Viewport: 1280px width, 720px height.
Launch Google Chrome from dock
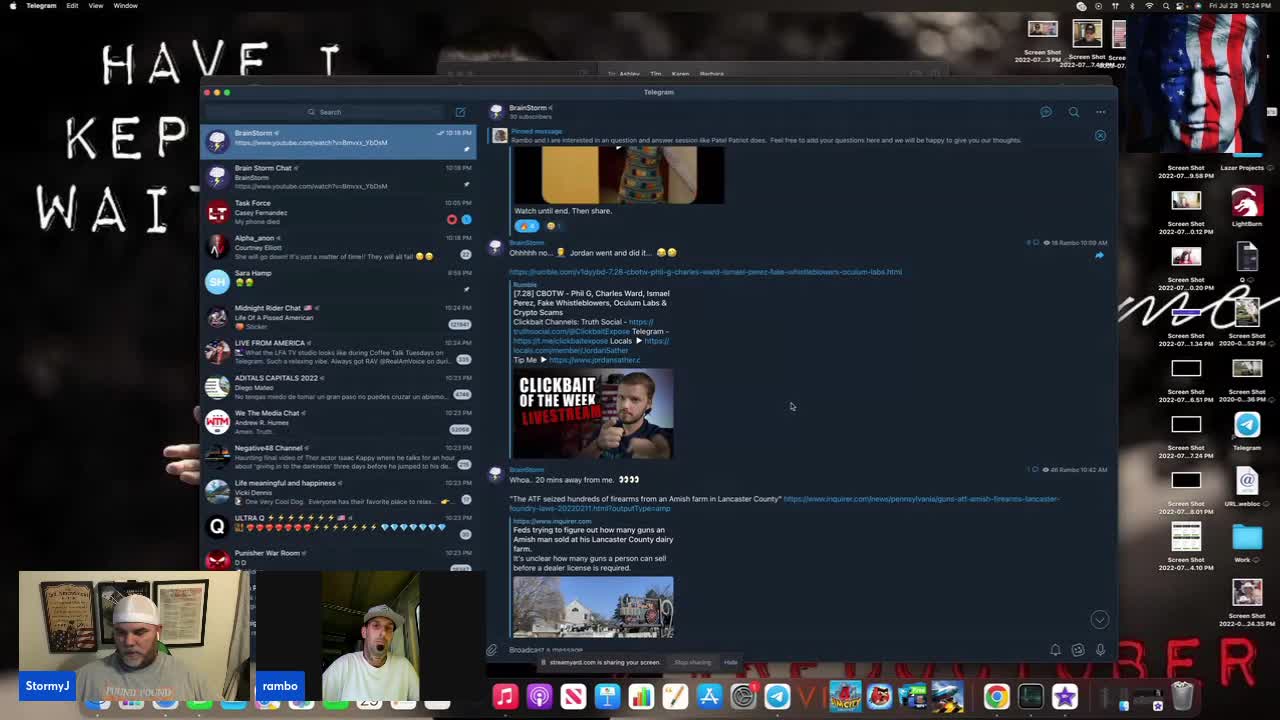[x=996, y=697]
